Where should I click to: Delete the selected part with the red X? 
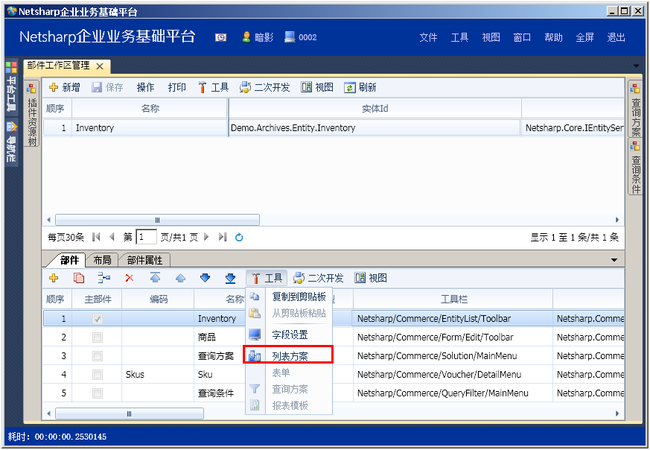(x=129, y=278)
